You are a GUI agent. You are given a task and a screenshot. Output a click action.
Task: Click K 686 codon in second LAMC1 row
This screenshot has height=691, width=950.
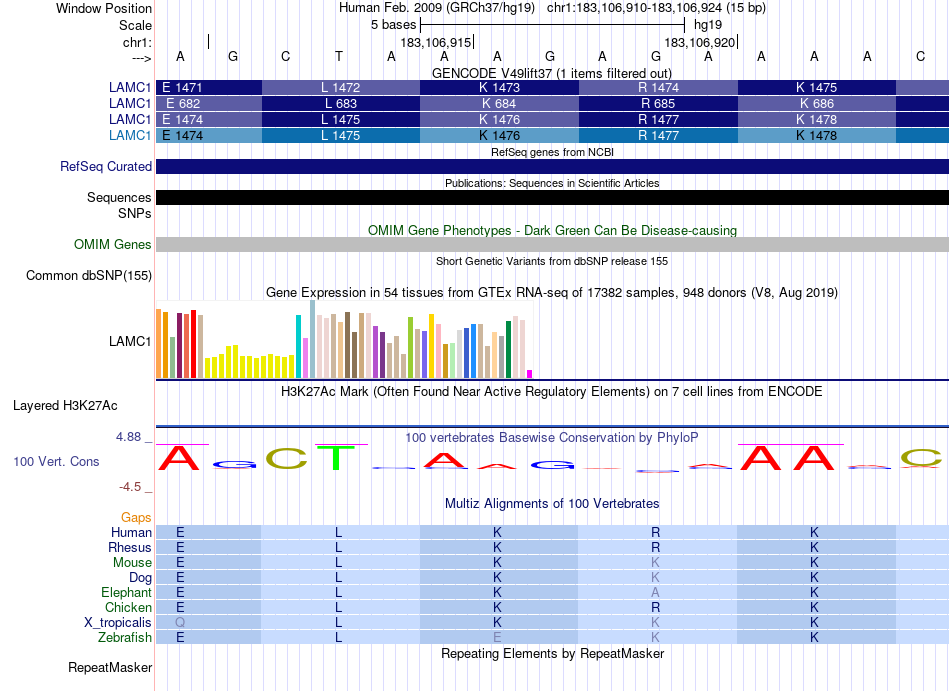click(x=817, y=104)
